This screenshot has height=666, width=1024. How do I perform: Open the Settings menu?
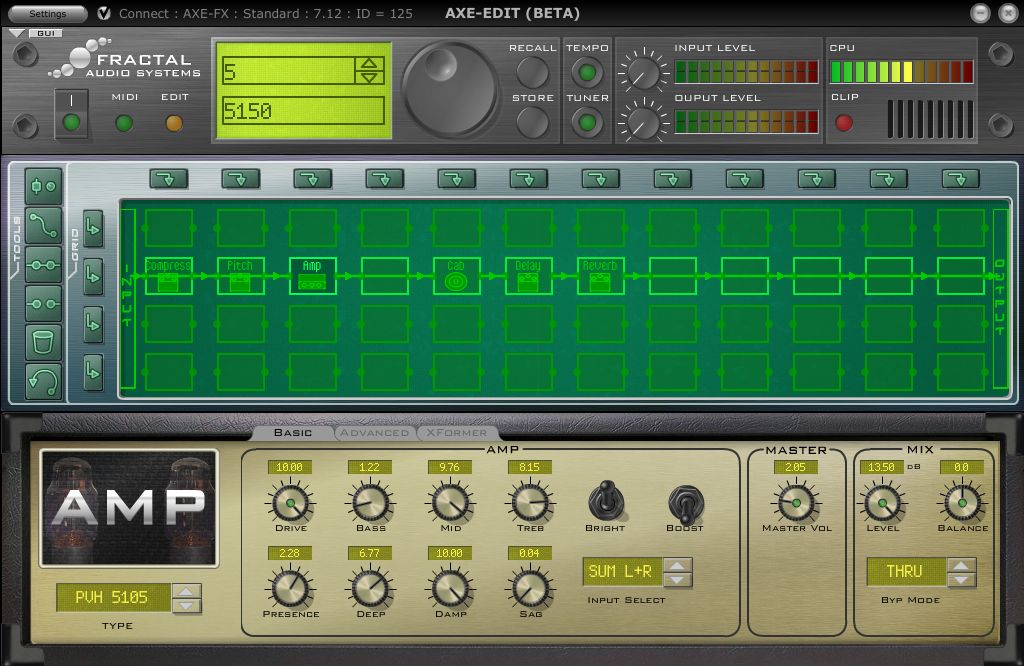click(48, 13)
